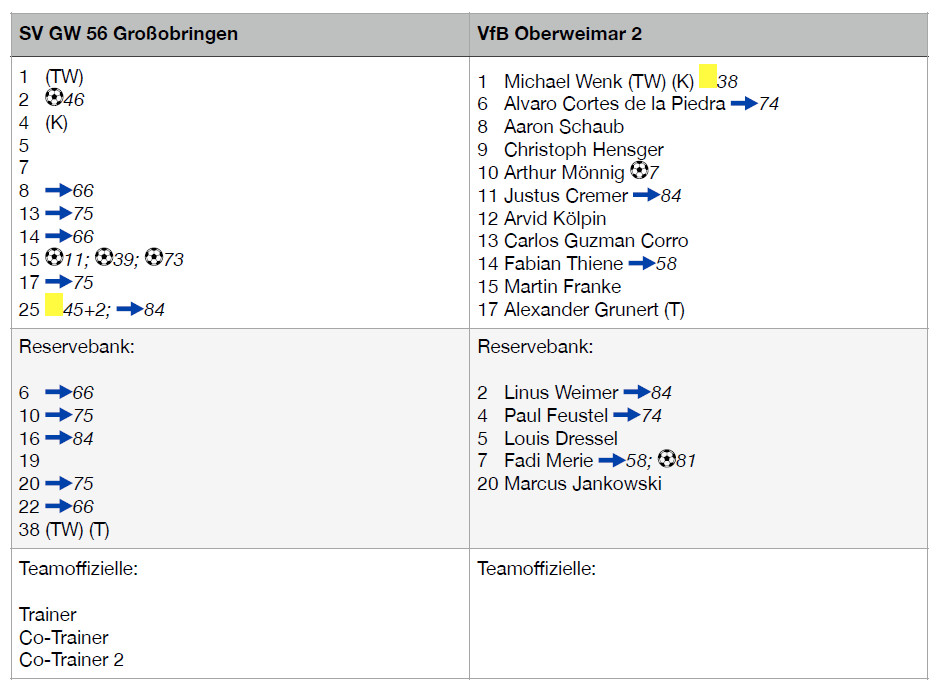Click the yellow card next to Michael Wenk
The width and height of the screenshot is (938, 683).
[x=708, y=77]
